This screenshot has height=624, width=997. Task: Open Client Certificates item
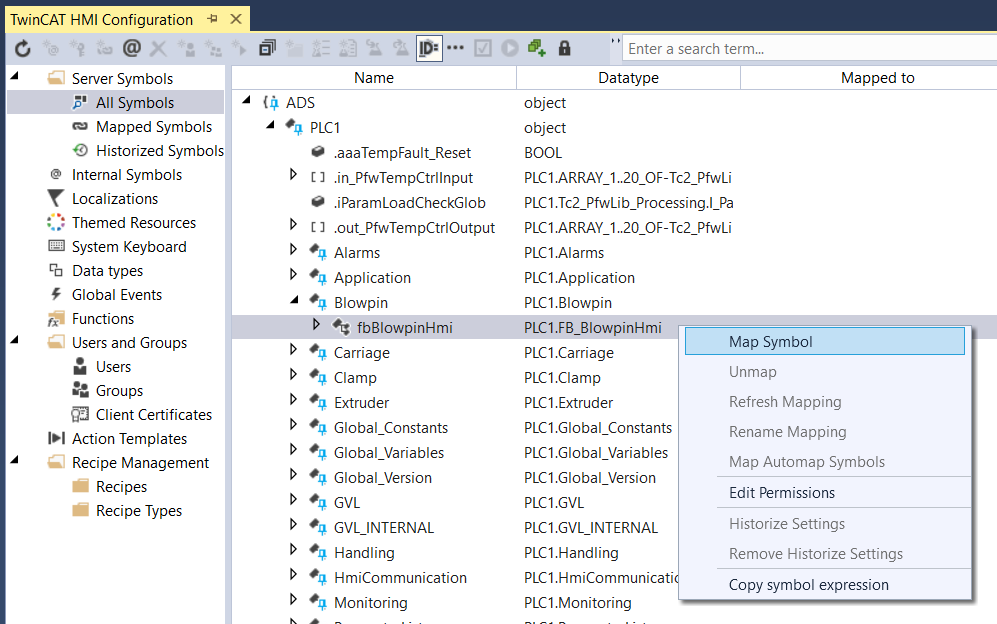tap(154, 415)
